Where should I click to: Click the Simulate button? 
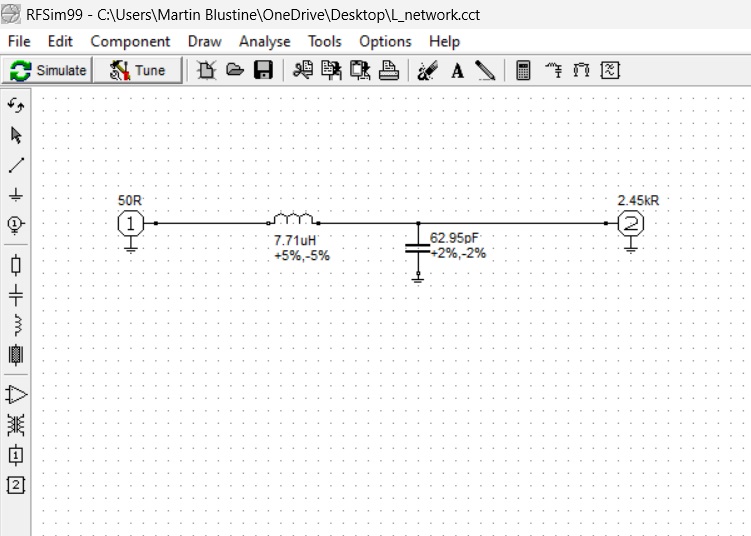tap(47, 70)
